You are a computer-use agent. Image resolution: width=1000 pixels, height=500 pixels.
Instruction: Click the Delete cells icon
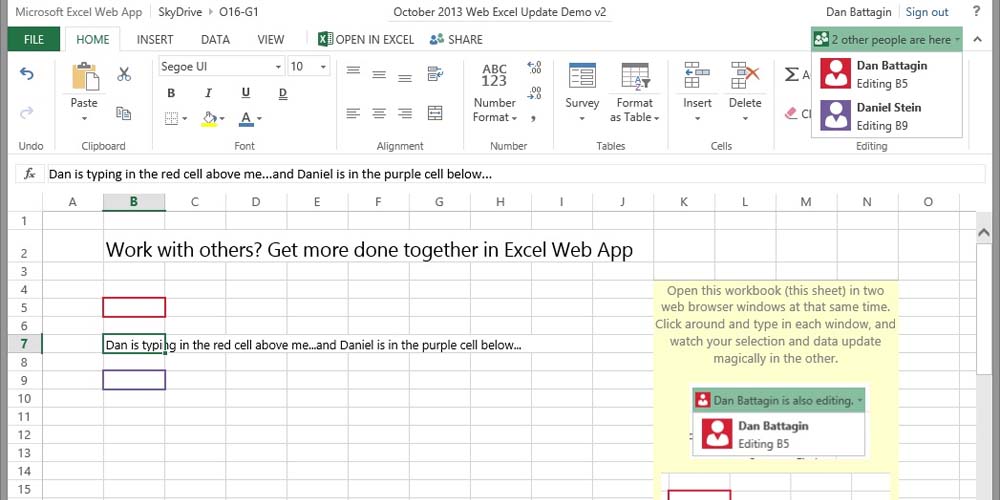[745, 75]
